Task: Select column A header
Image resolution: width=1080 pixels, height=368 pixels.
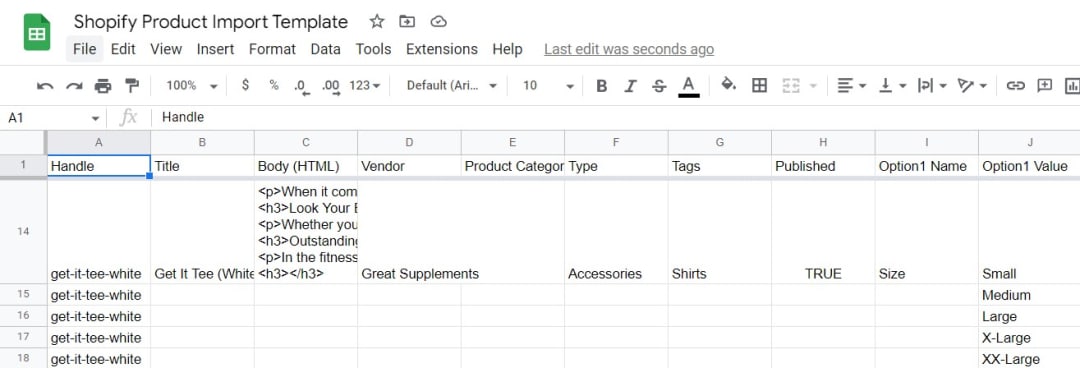Action: (x=98, y=142)
